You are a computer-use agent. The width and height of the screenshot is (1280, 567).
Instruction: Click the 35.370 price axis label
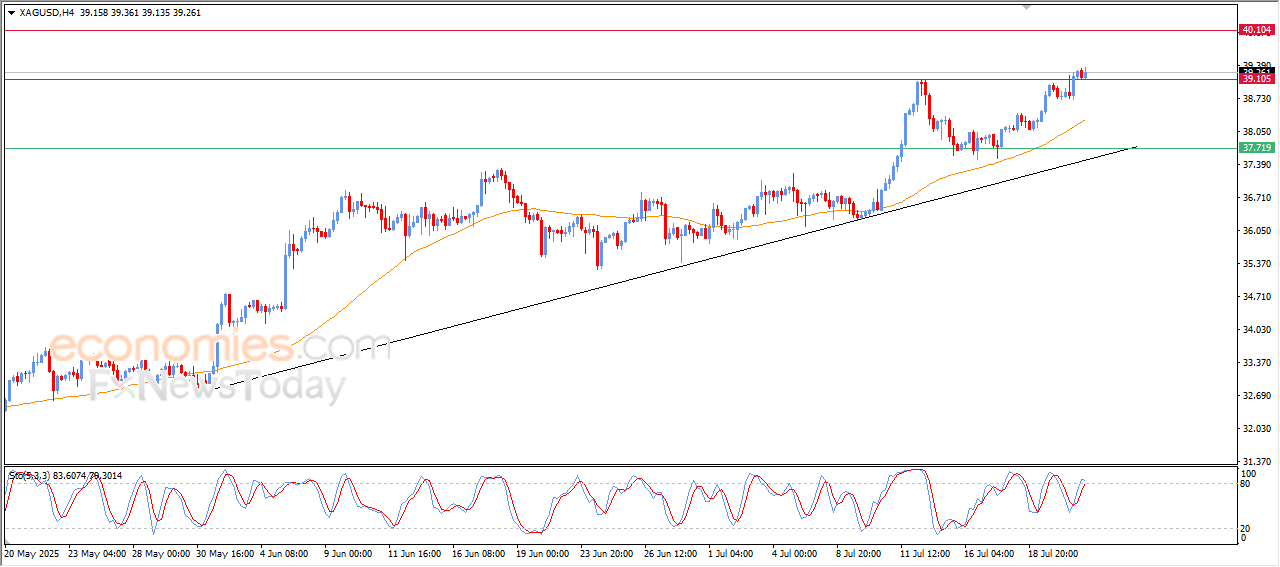pyautogui.click(x=1255, y=263)
